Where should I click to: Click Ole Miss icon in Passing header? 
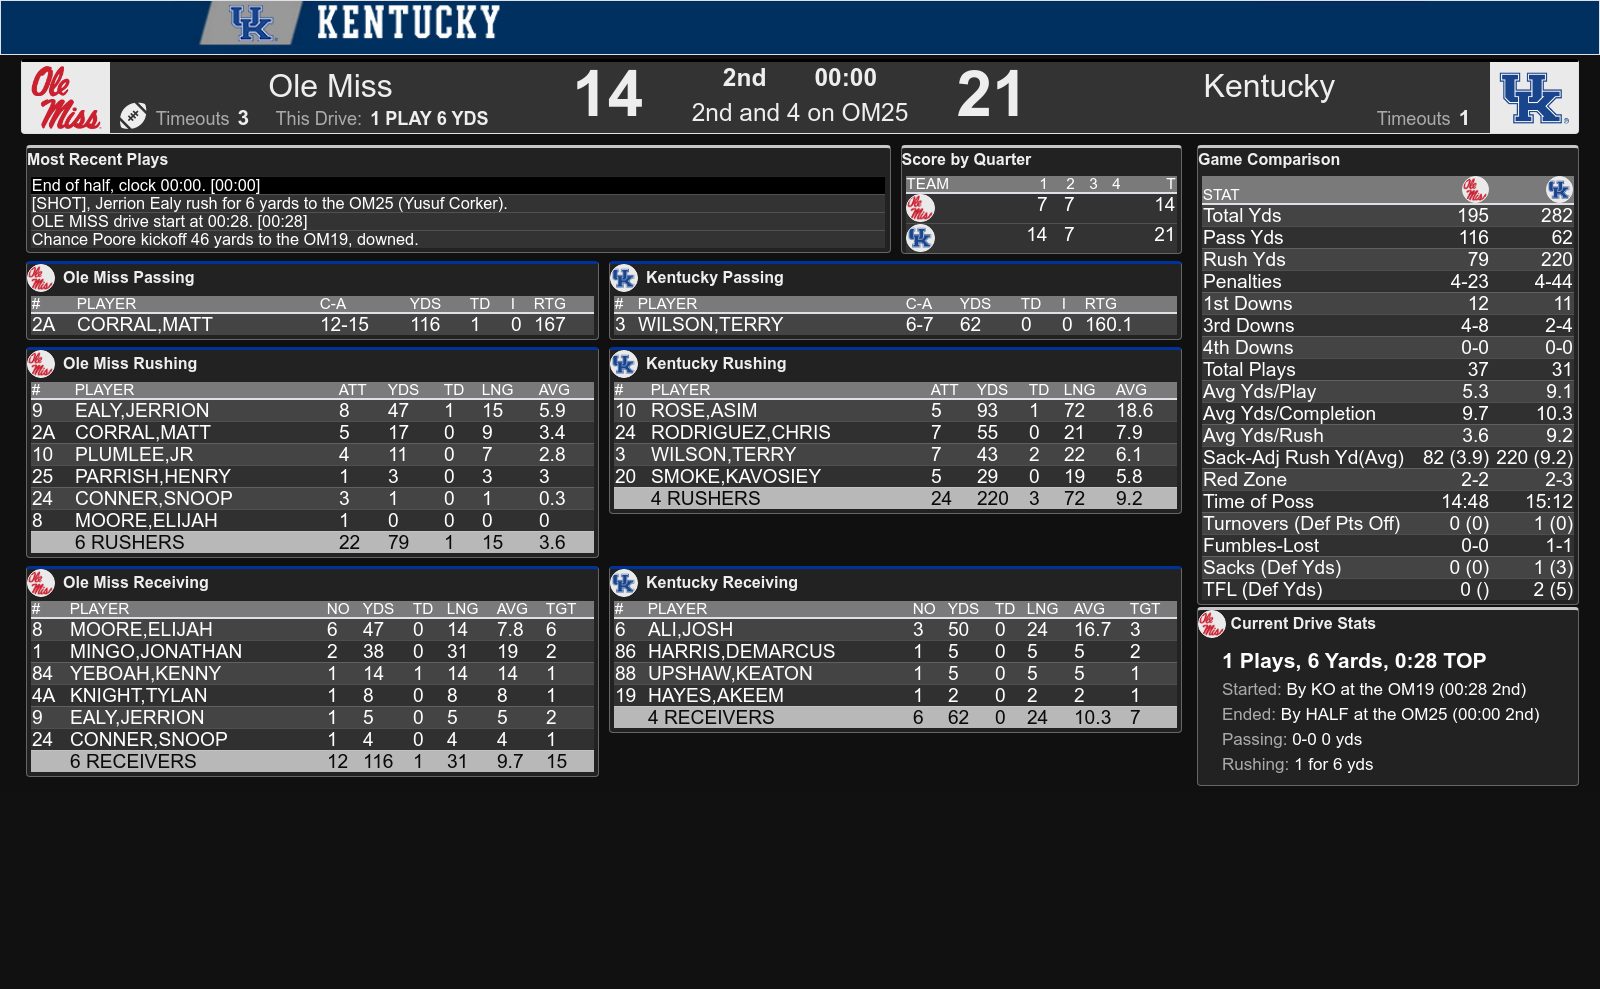click(41, 278)
